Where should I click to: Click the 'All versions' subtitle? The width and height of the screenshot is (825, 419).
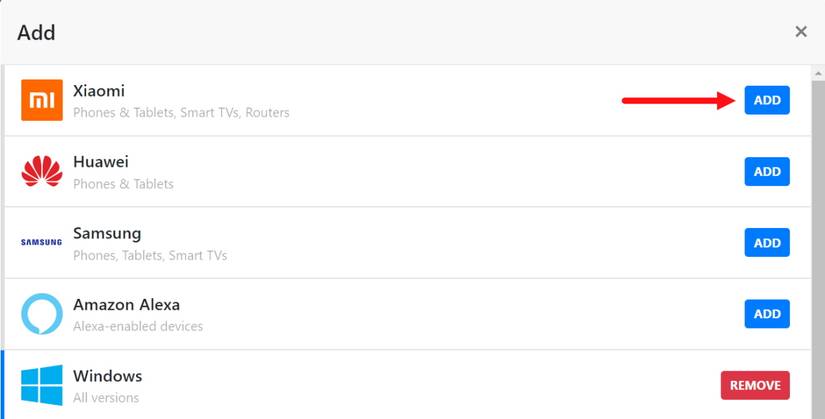[x=106, y=398]
